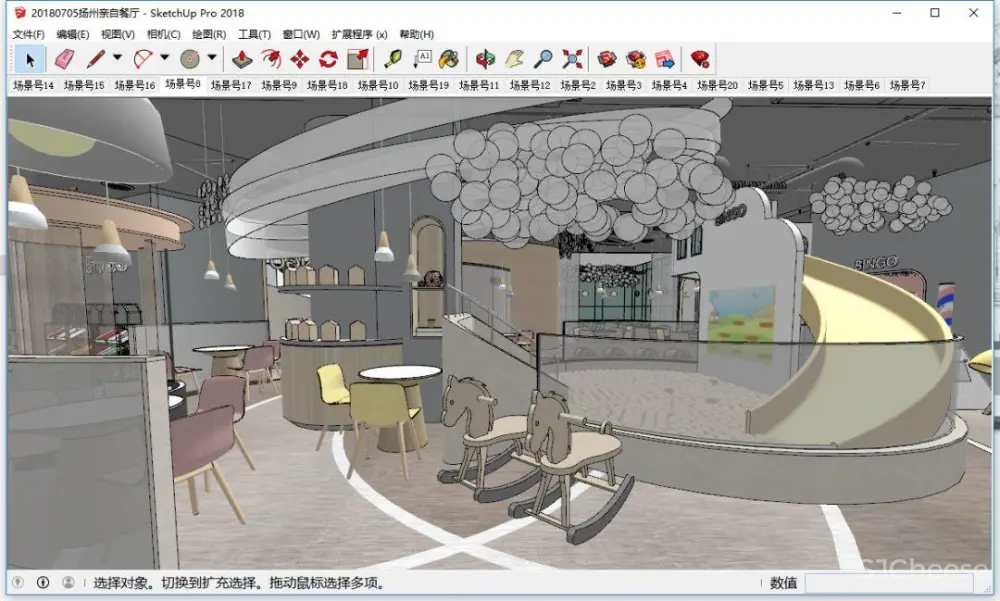Switch to scene tab 场景号20
Viewport: 1000px width, 601px height.
(x=717, y=85)
